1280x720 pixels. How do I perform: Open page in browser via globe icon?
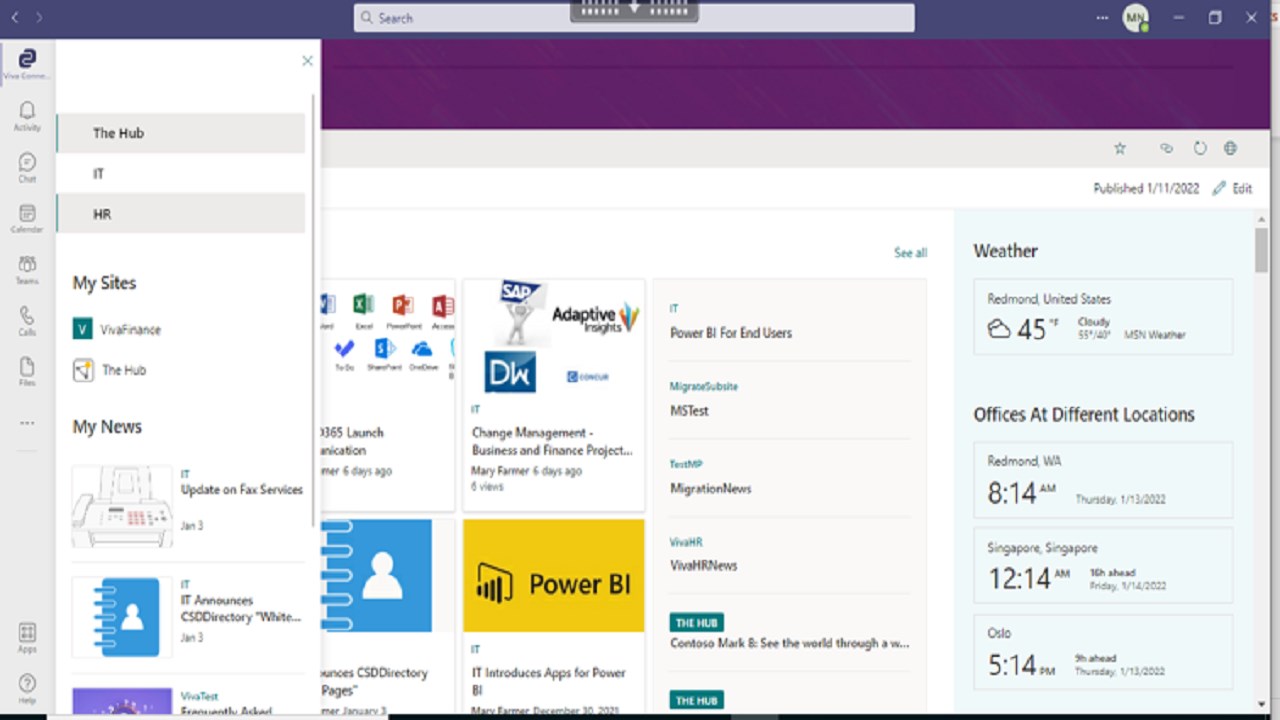1230,148
